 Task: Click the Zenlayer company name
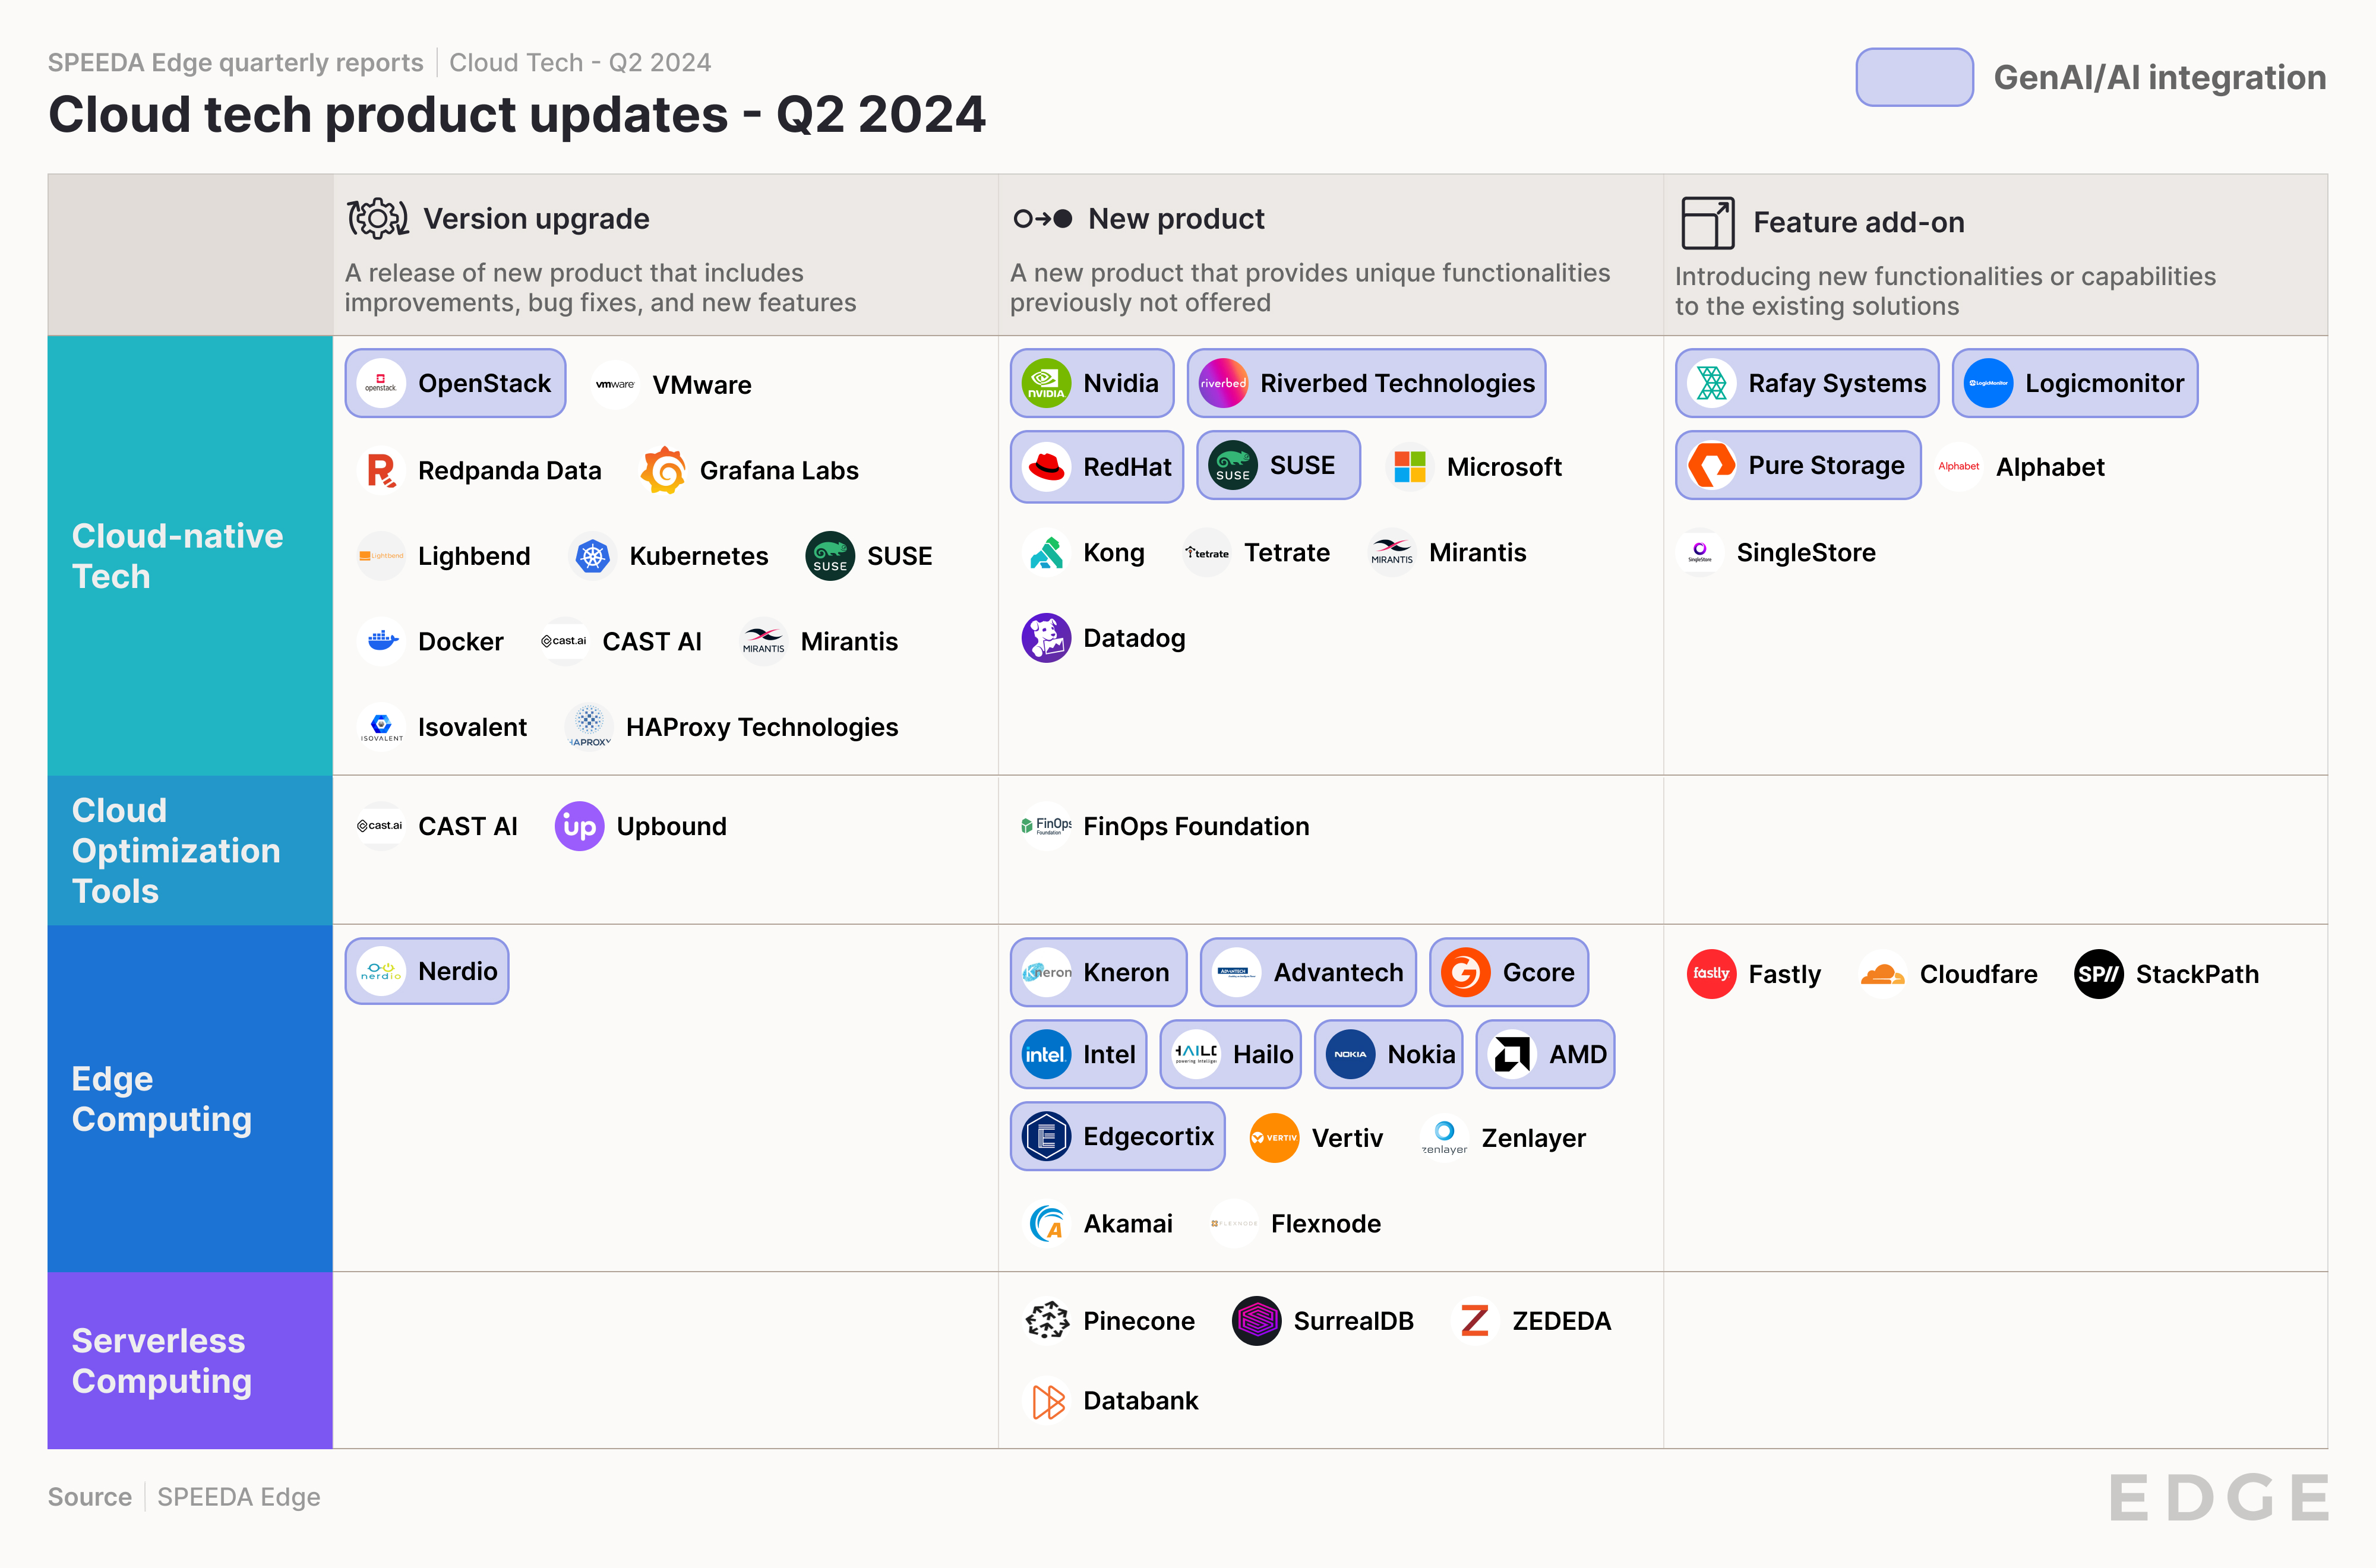(1533, 1138)
